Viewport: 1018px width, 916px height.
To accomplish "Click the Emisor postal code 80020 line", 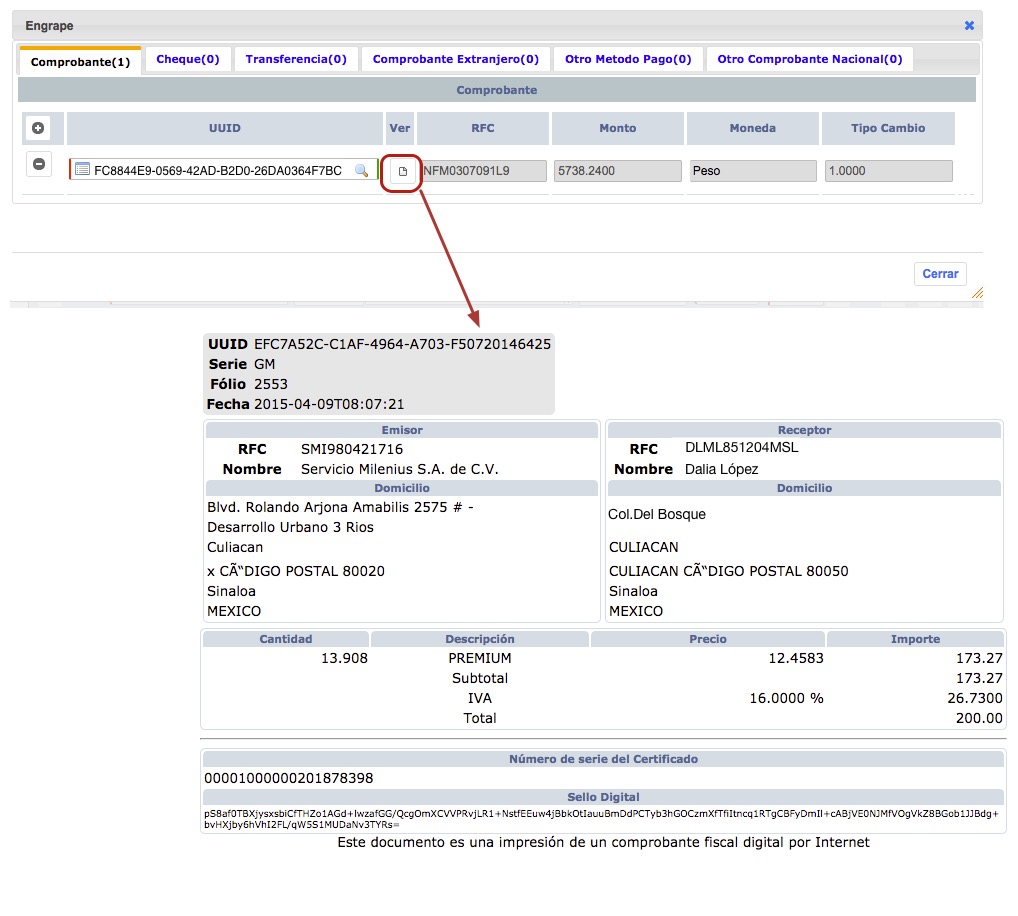I will [296, 571].
